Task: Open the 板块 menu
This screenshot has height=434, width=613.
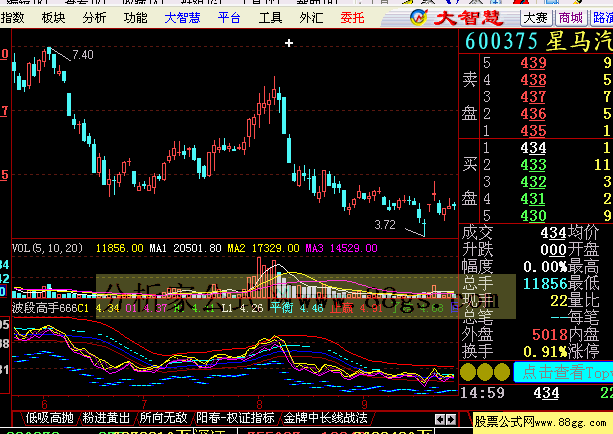Action: click(x=54, y=18)
